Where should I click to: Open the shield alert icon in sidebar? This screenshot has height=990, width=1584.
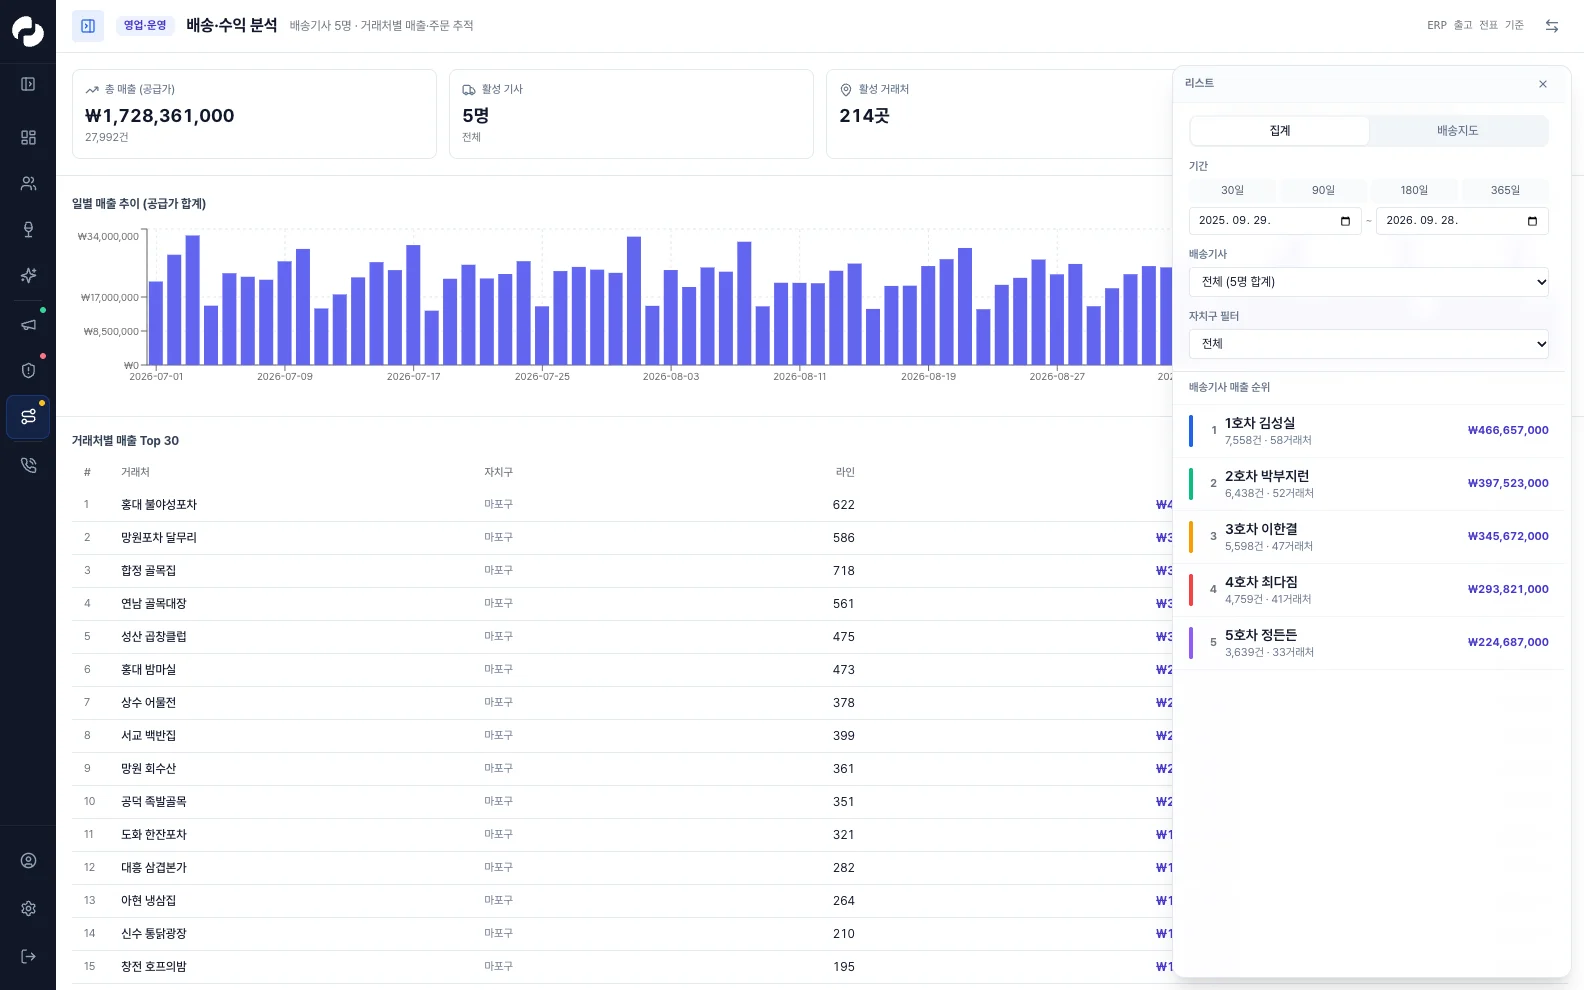[x=28, y=370]
